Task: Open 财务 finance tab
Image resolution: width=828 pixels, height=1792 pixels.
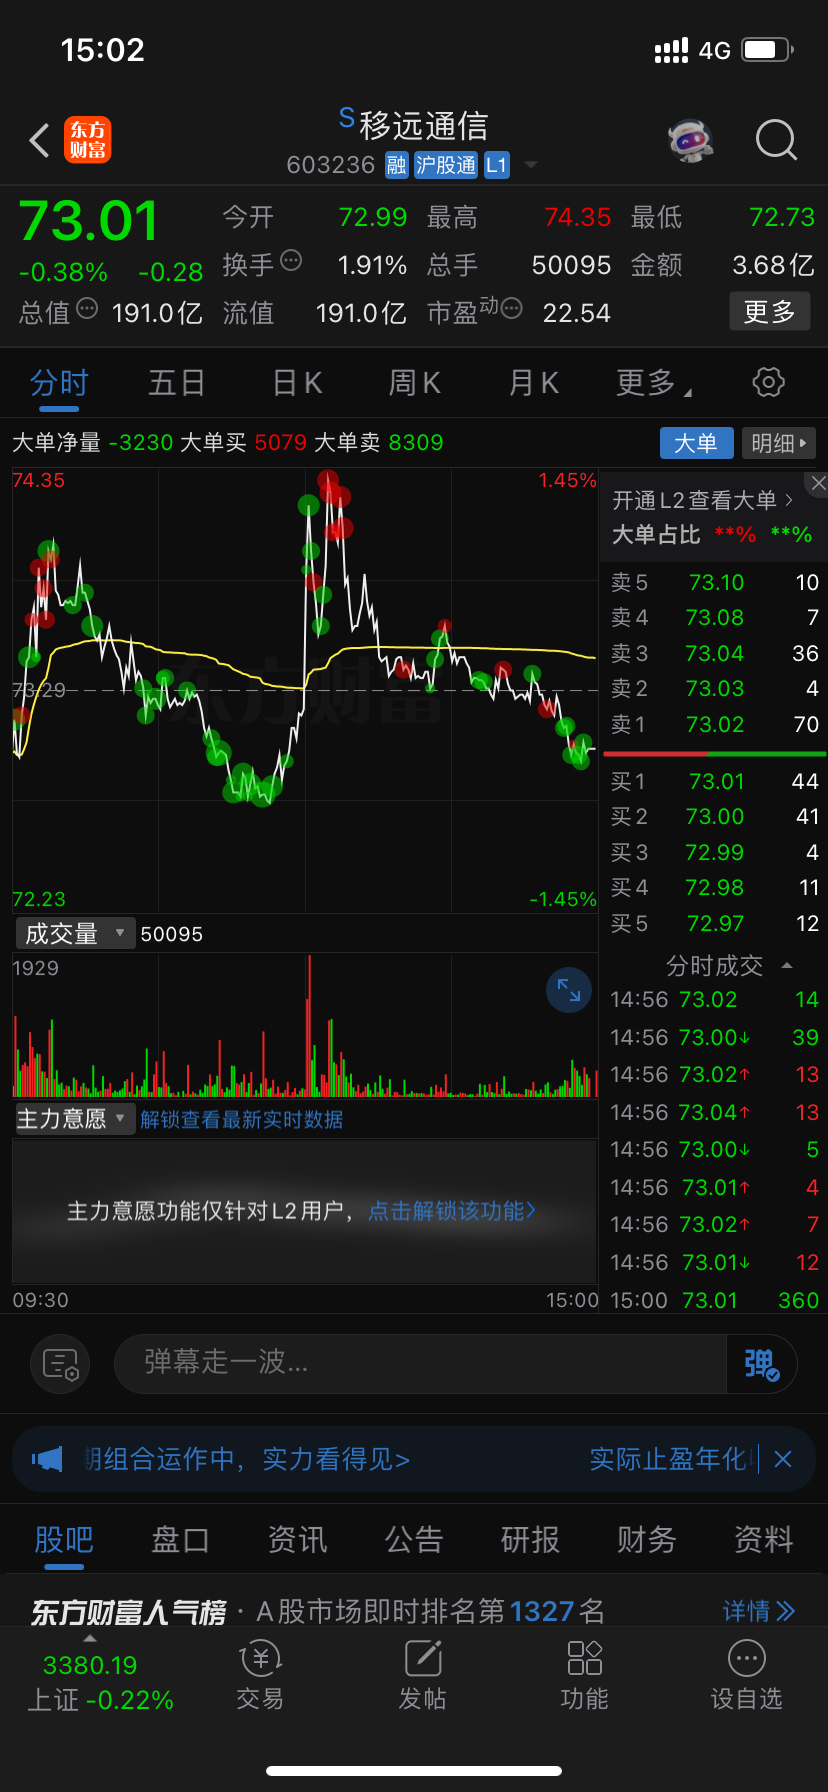Action: 647,1540
